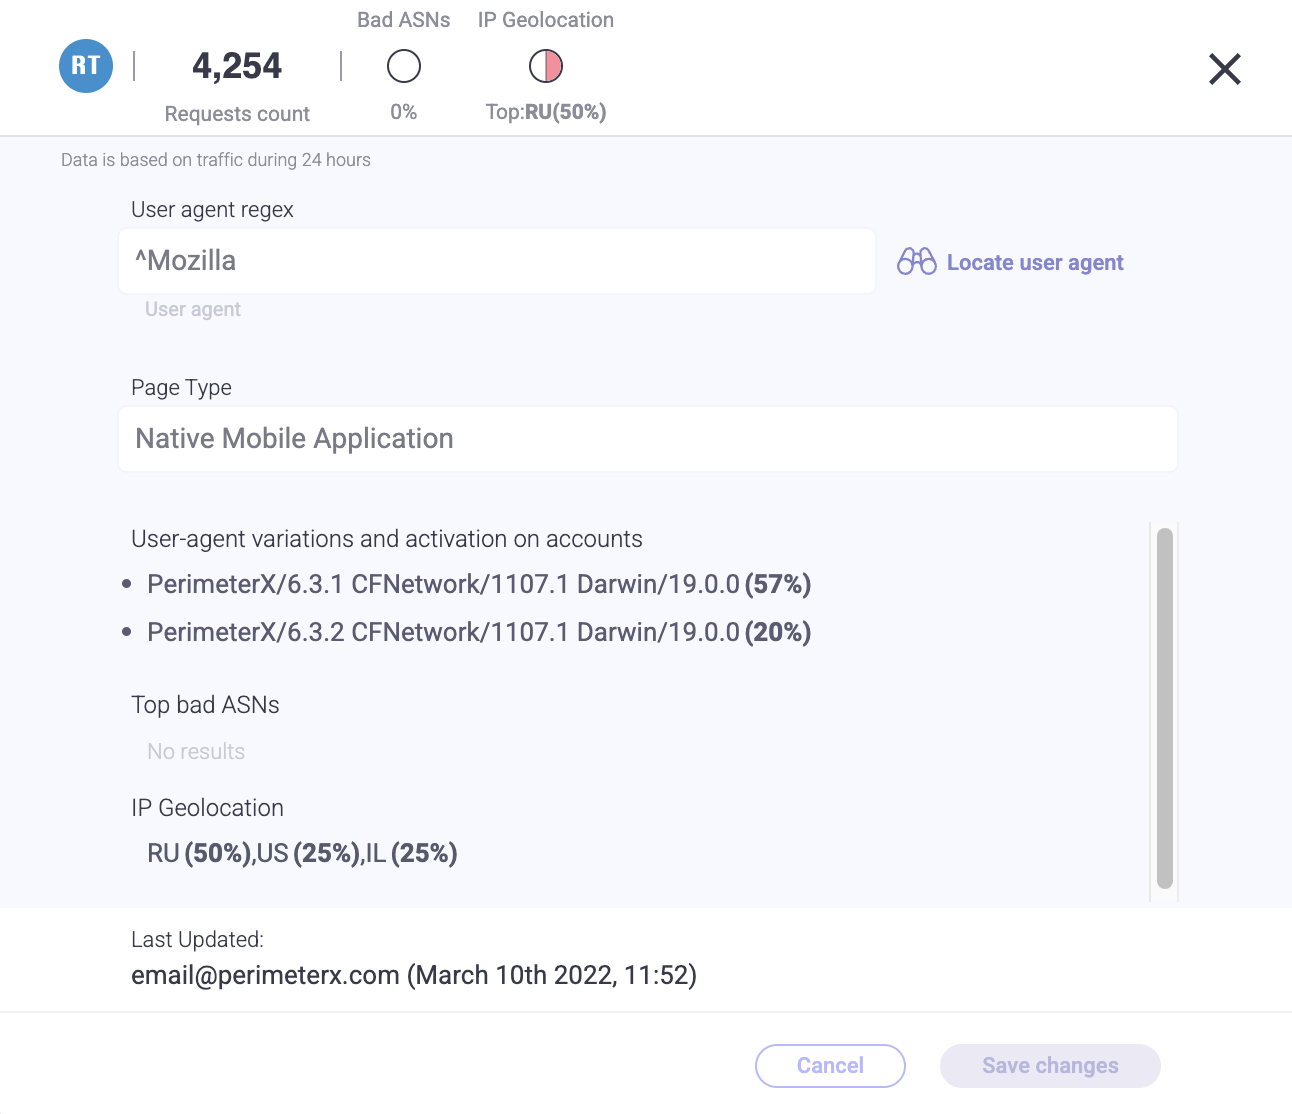Close the dialog with the X icon
The width and height of the screenshot is (1292, 1114).
tap(1224, 69)
